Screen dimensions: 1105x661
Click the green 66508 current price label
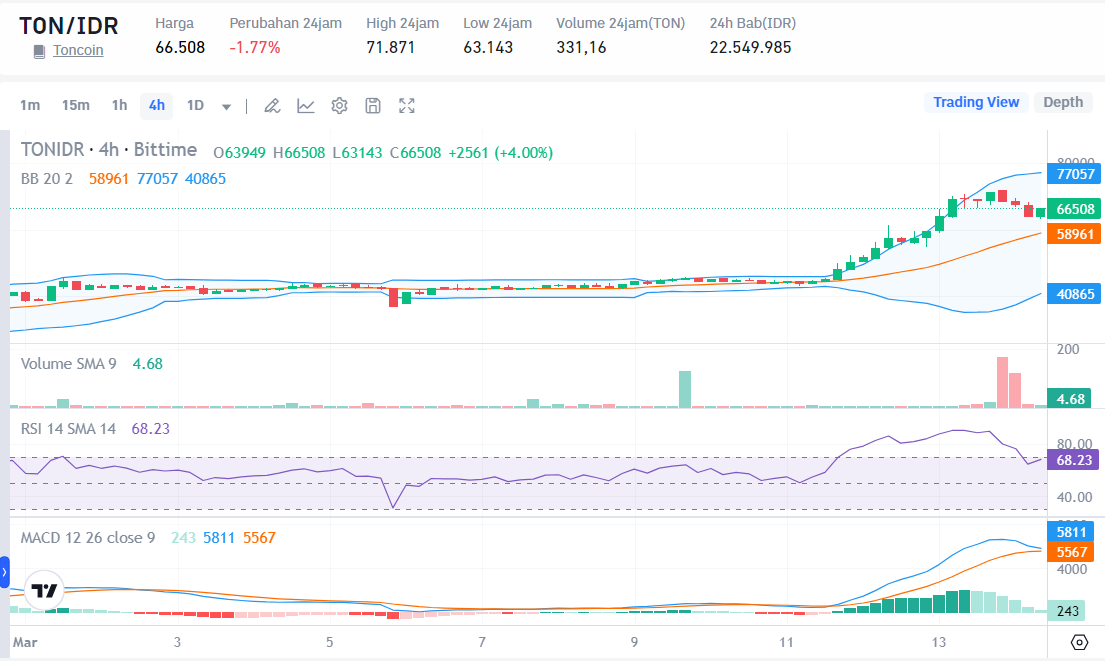coord(1074,209)
